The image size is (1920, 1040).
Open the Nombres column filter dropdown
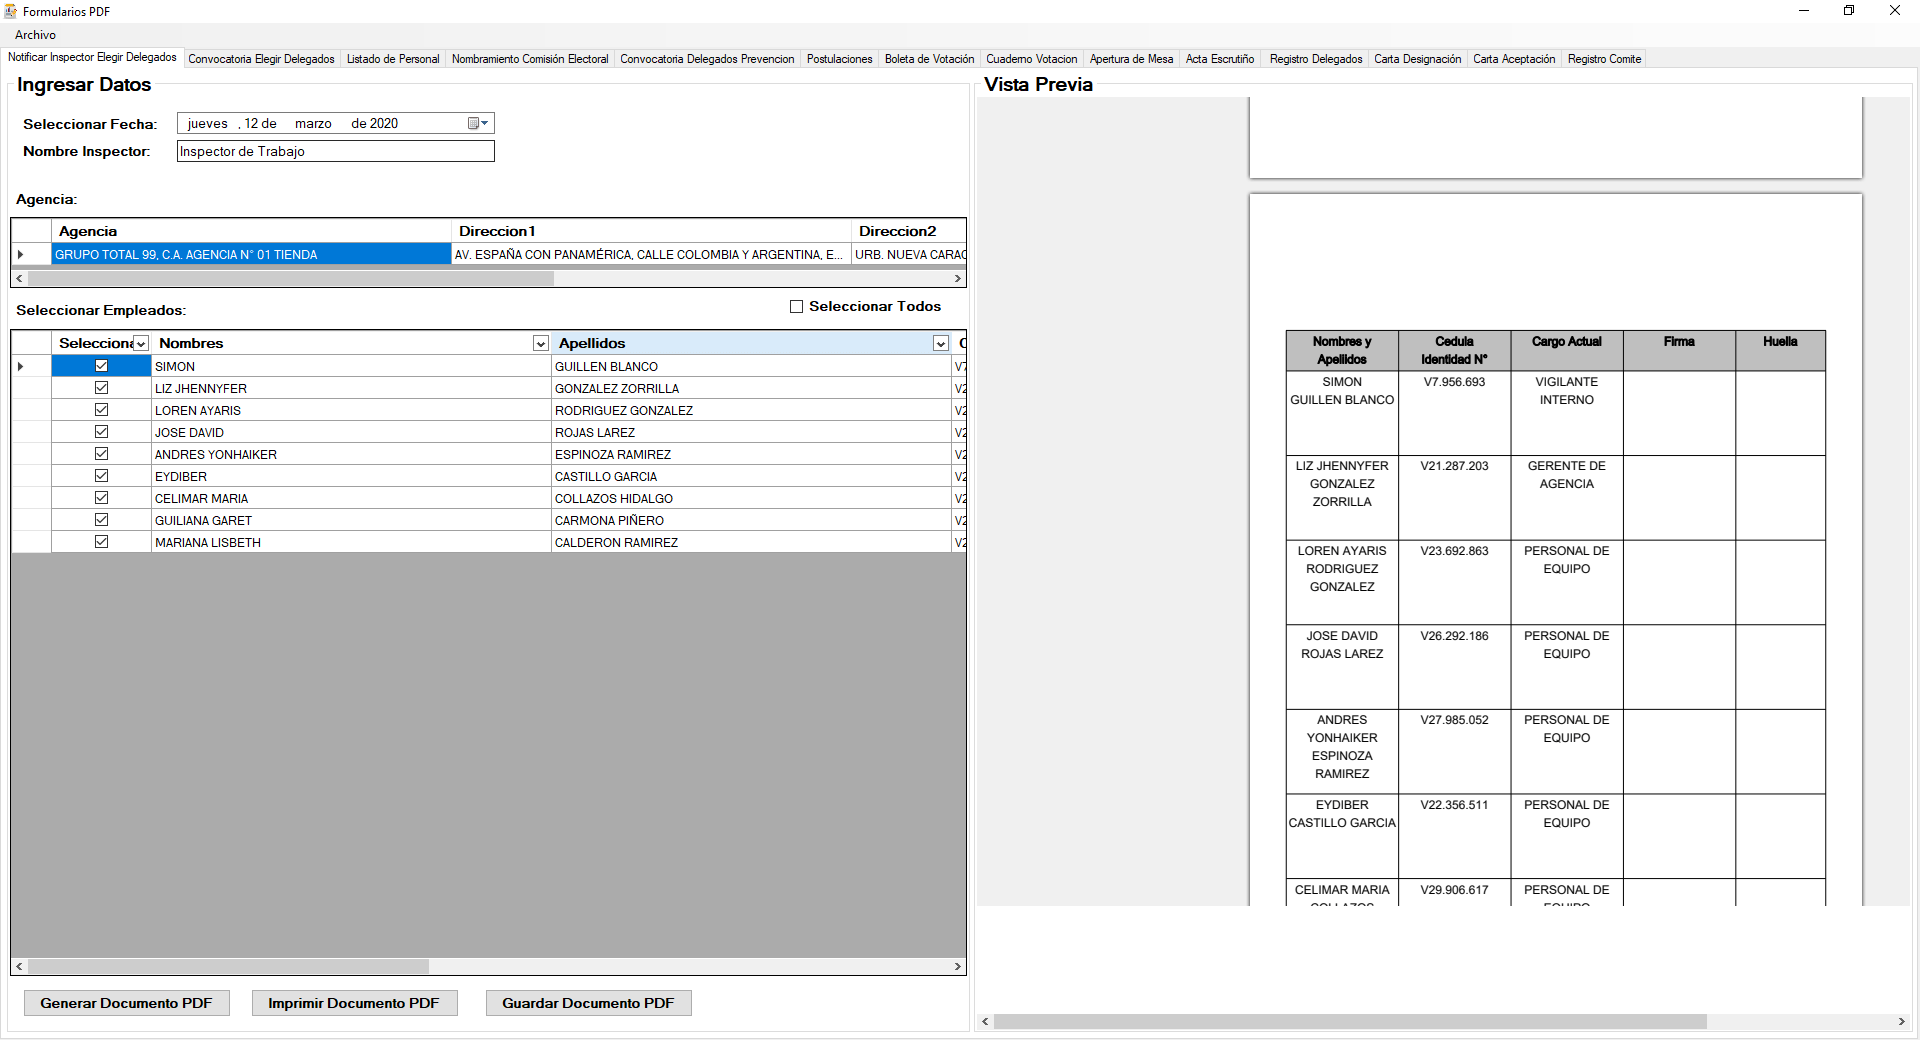tap(540, 343)
